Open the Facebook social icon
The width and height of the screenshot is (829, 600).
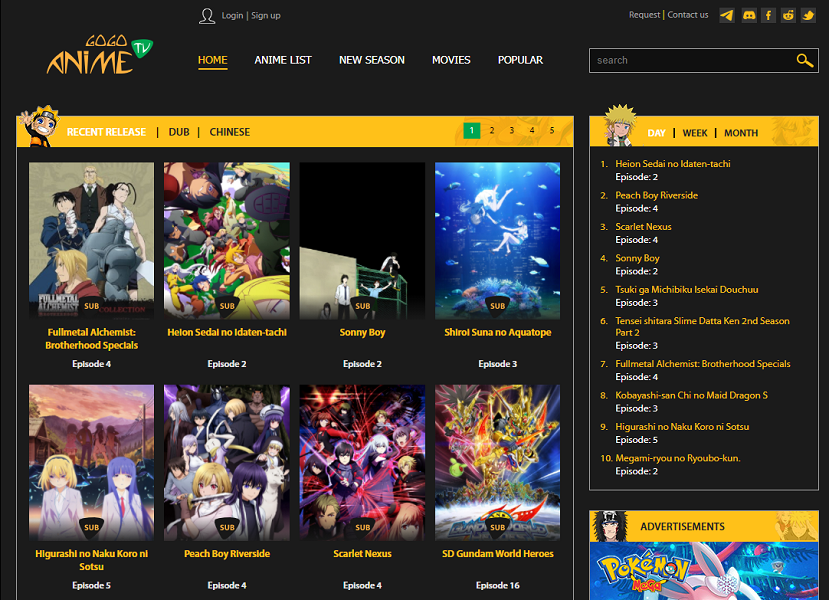768,15
